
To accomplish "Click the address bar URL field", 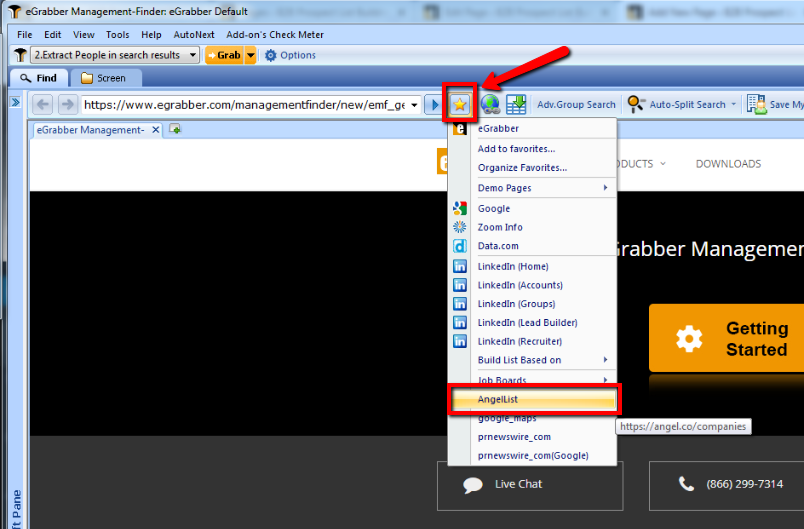I will coord(245,105).
